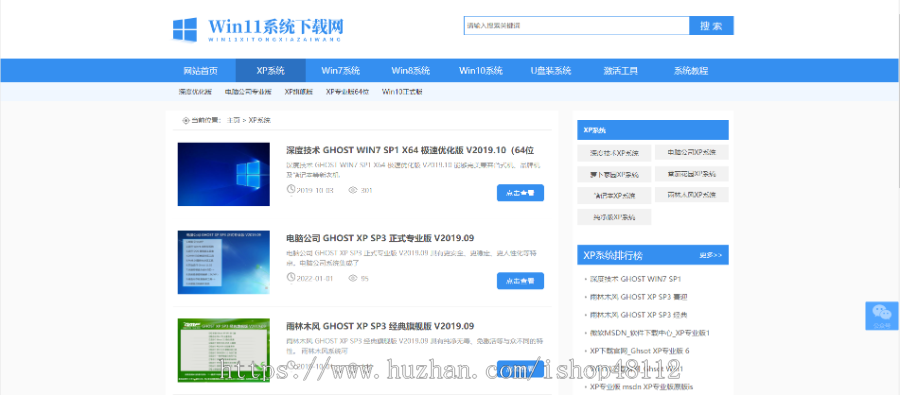Click the 电脑公司专业版 sub-navigation link
Viewport: 900px width, 395px height.
(248, 91)
